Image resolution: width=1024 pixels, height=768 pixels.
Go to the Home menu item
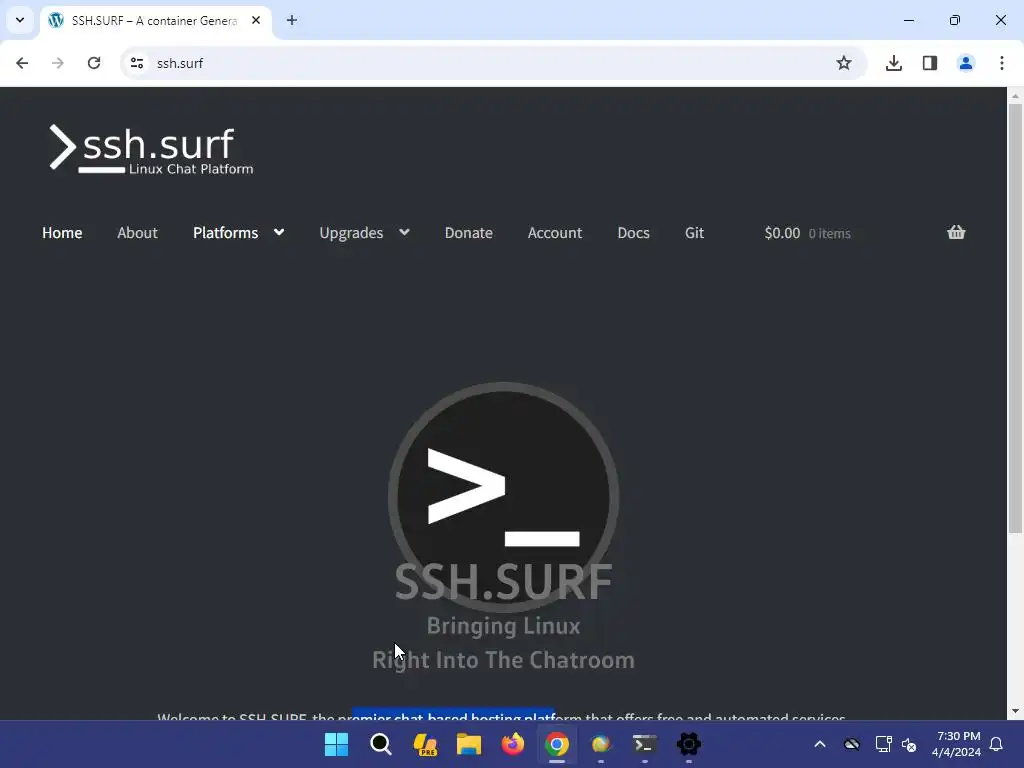click(62, 232)
